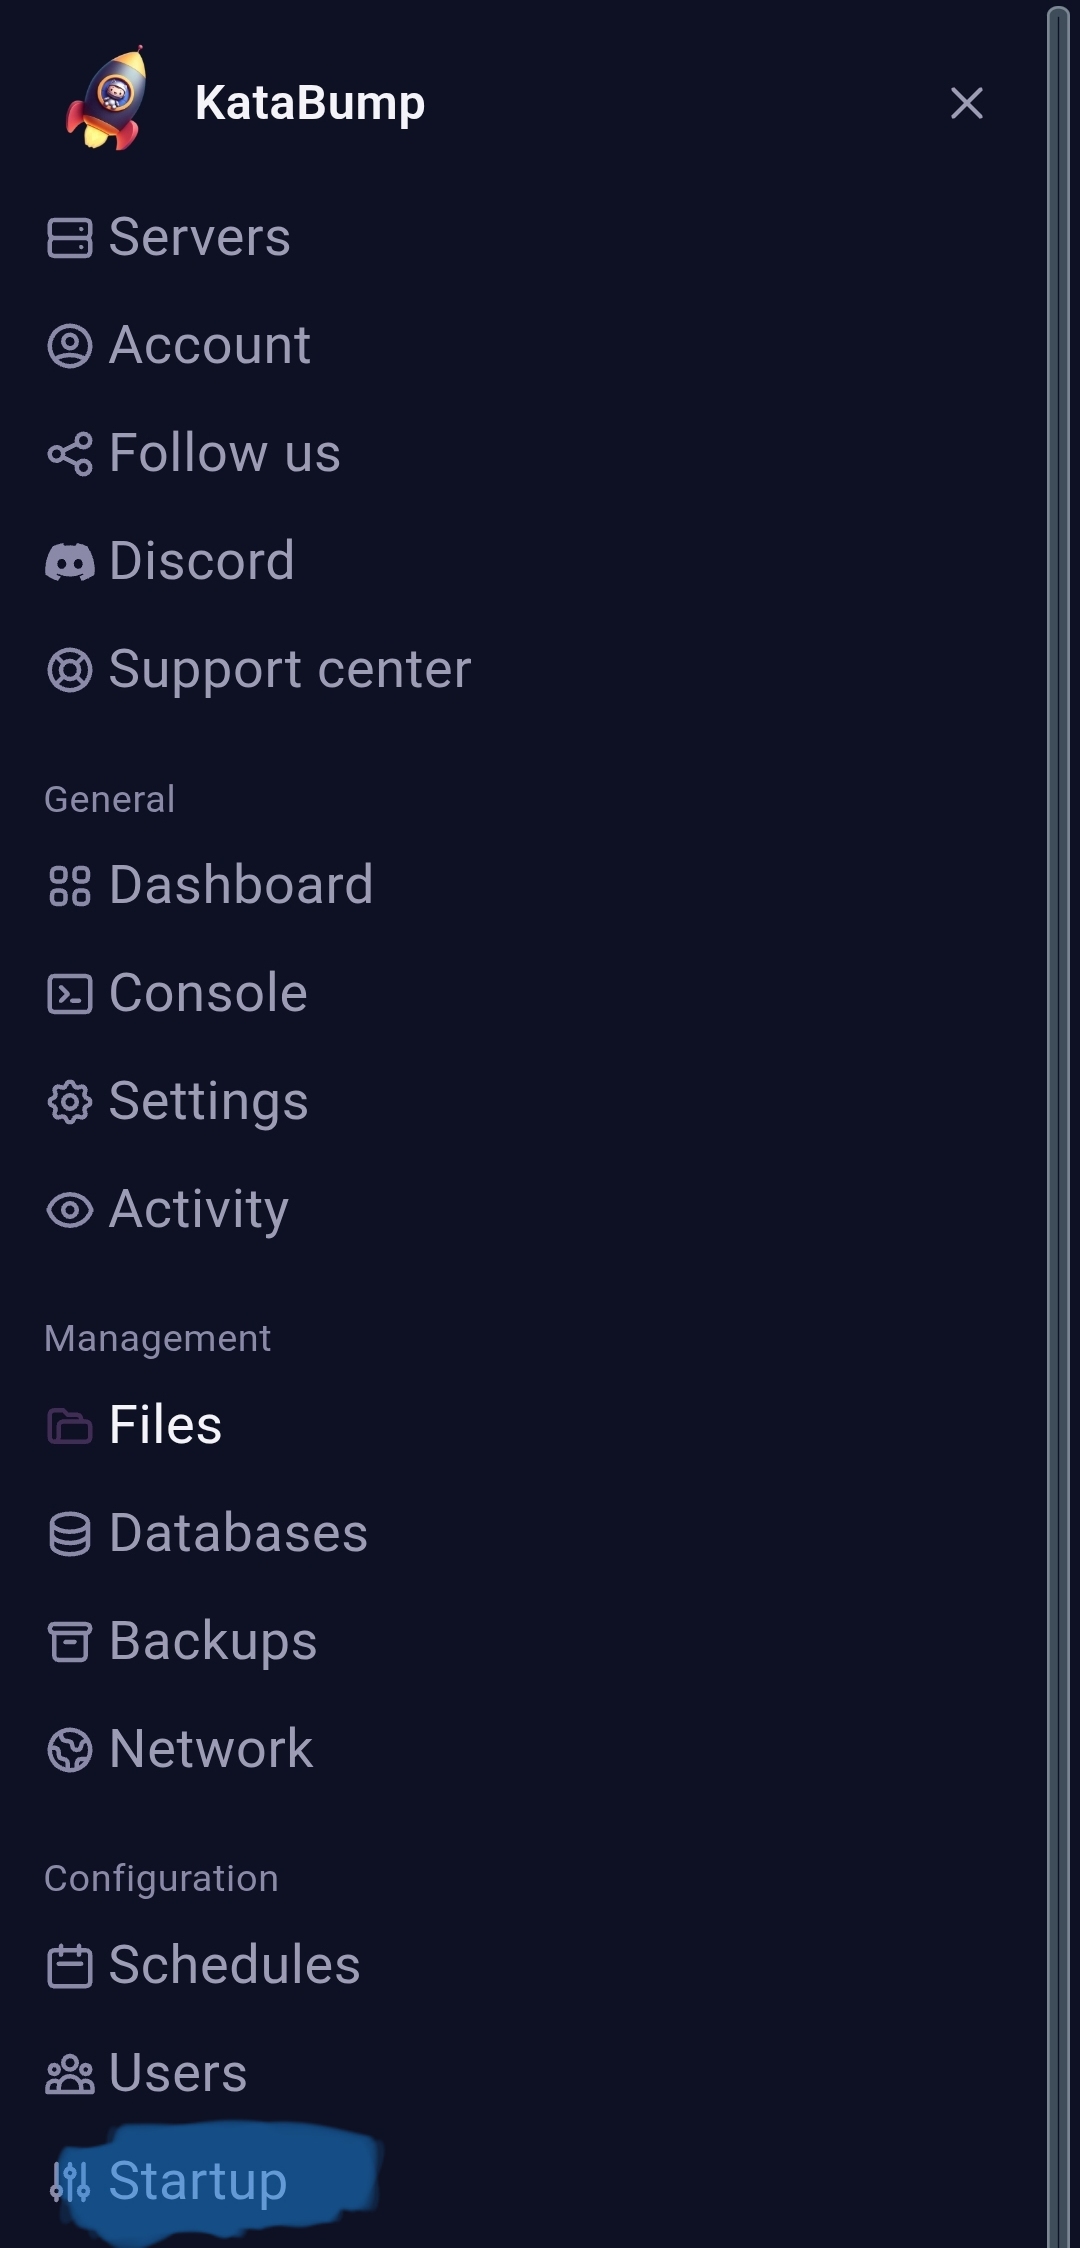Click the Support center lifebuoy icon
Screen dimensions: 1080x2248
coord(70,670)
